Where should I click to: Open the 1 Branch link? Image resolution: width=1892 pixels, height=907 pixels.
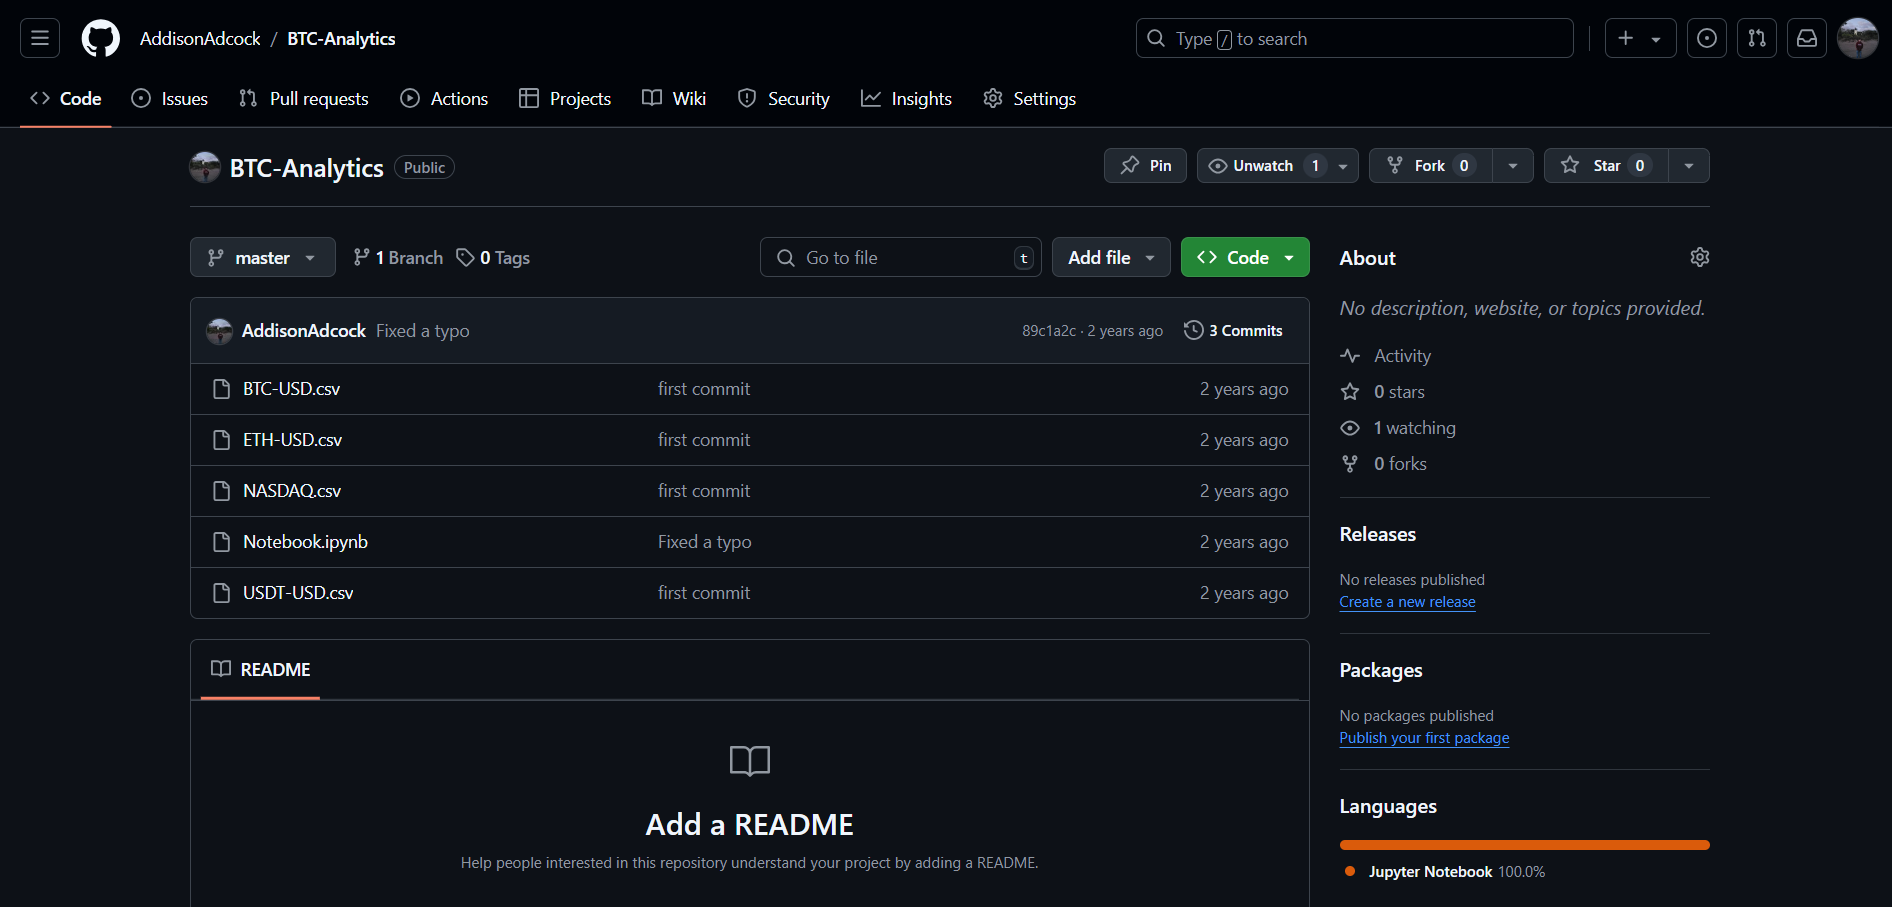click(398, 257)
